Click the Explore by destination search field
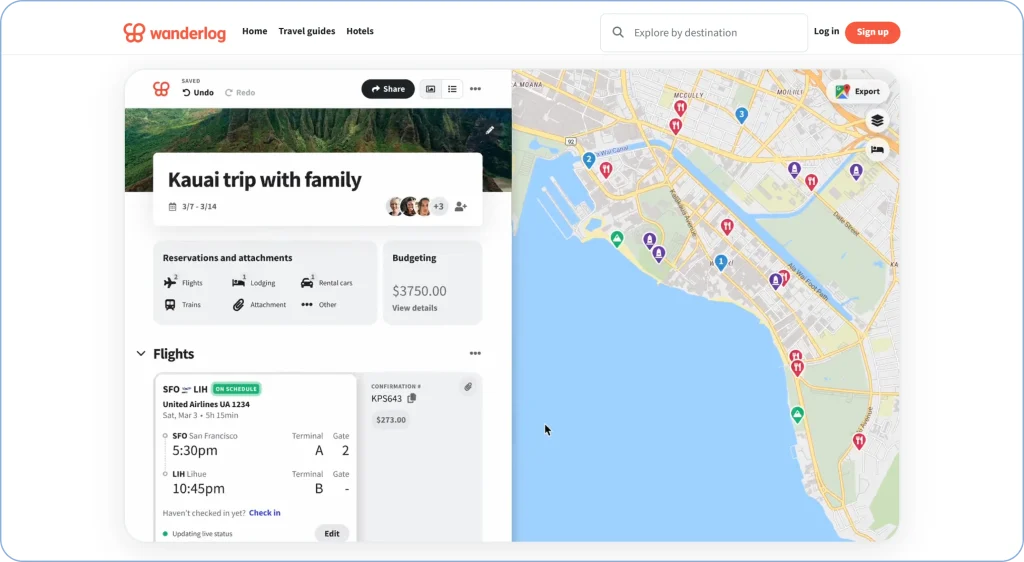This screenshot has width=1024, height=562. [703, 33]
